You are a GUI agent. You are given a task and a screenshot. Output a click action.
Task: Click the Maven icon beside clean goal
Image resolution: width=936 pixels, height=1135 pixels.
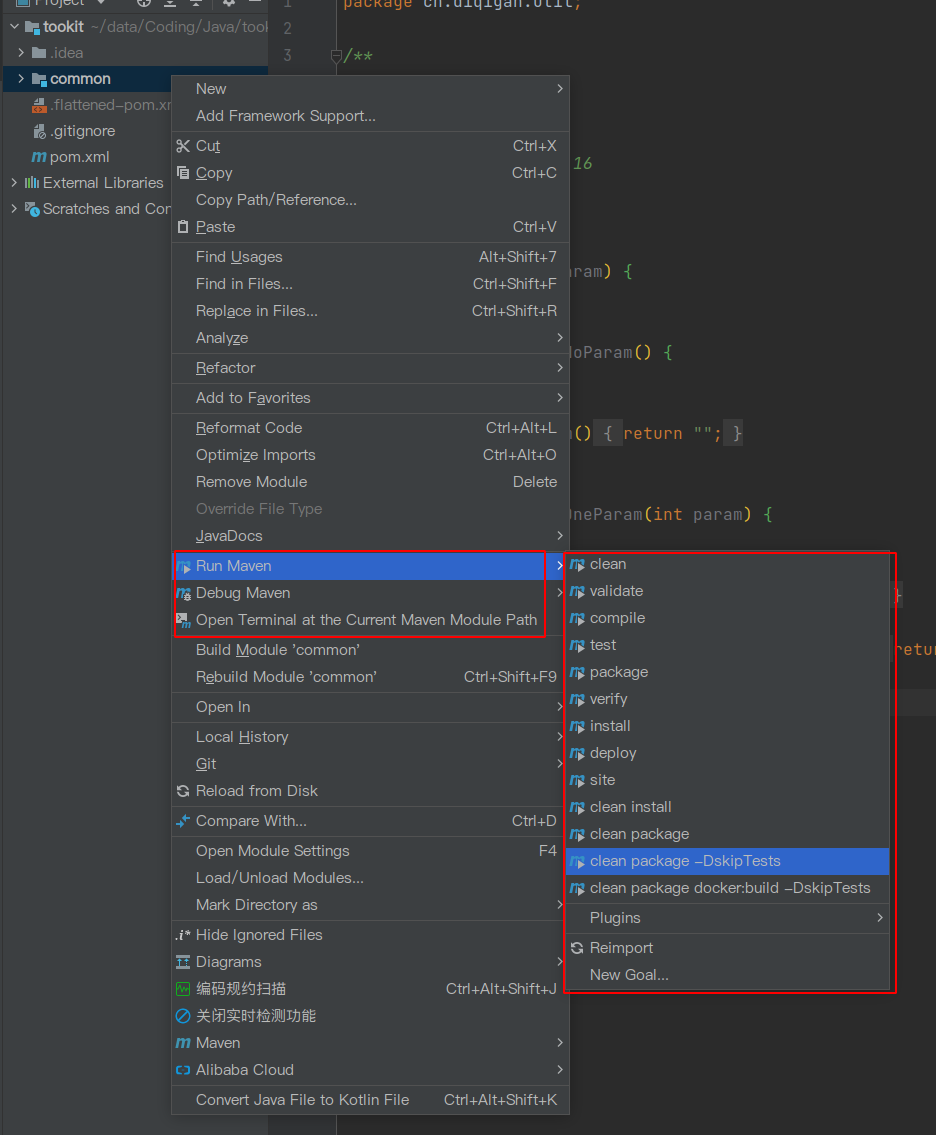(x=577, y=565)
